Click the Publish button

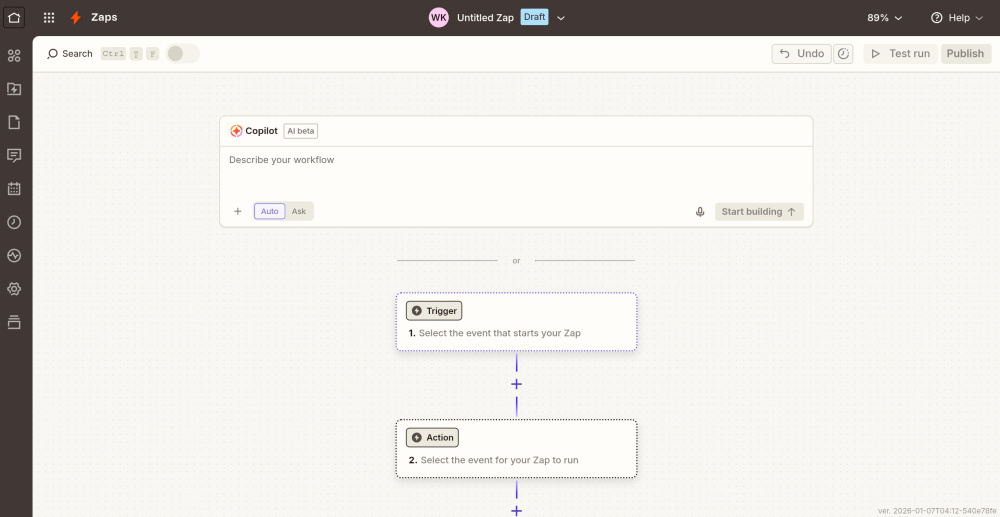(965, 54)
